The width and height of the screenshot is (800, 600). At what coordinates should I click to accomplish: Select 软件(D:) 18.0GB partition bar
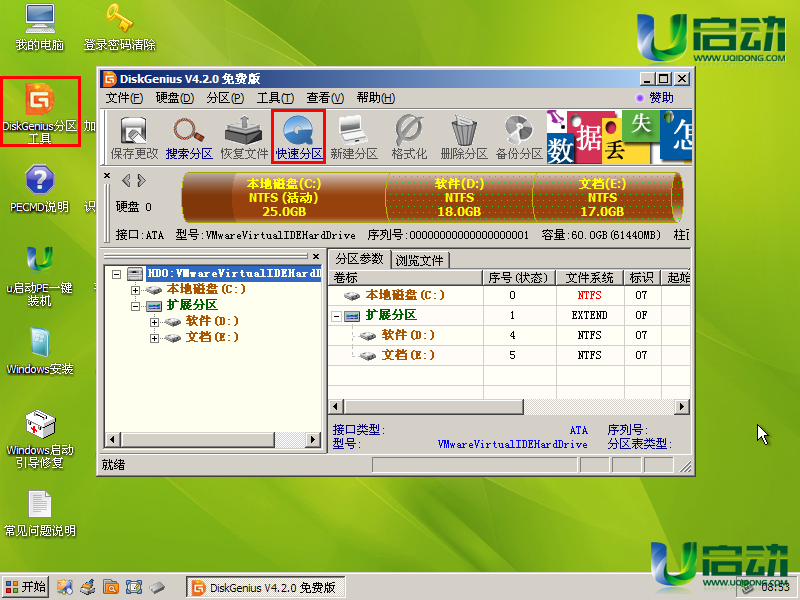click(459, 197)
